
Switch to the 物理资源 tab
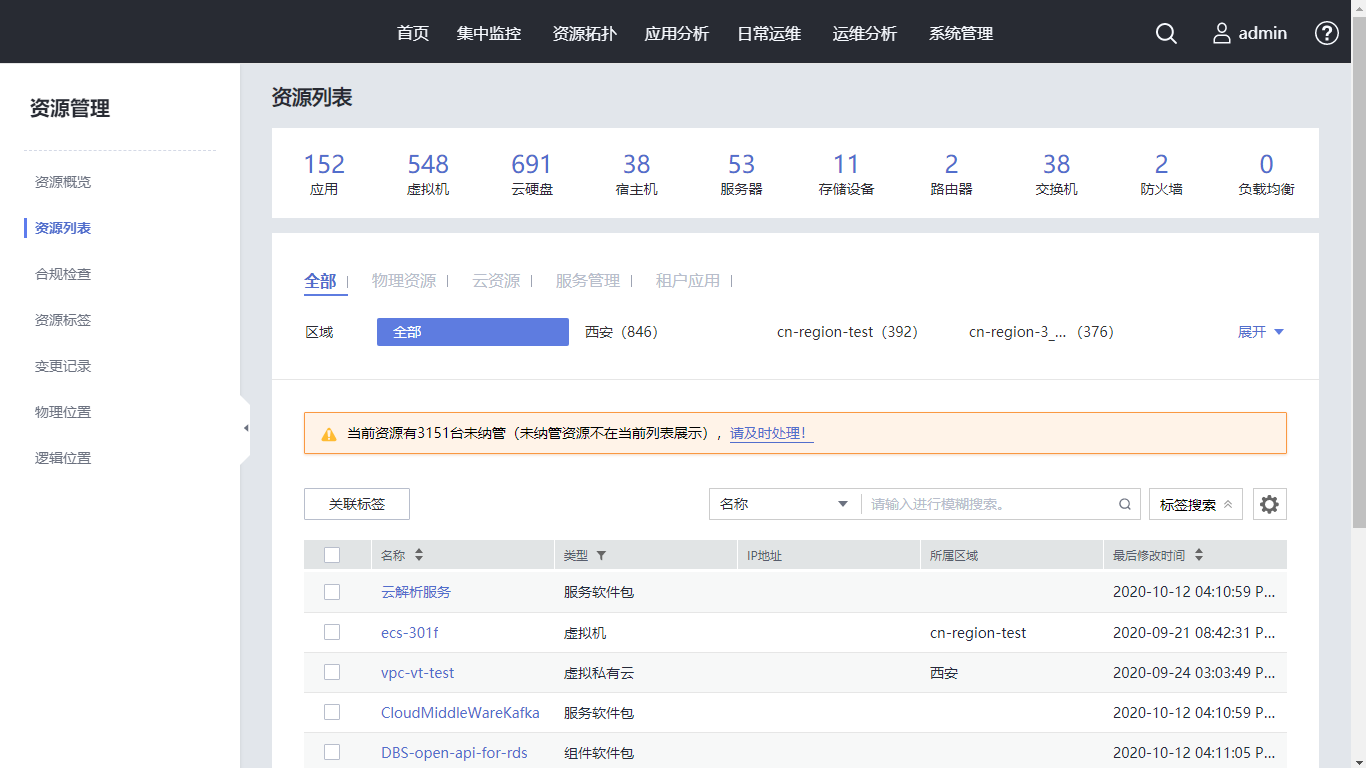(404, 281)
